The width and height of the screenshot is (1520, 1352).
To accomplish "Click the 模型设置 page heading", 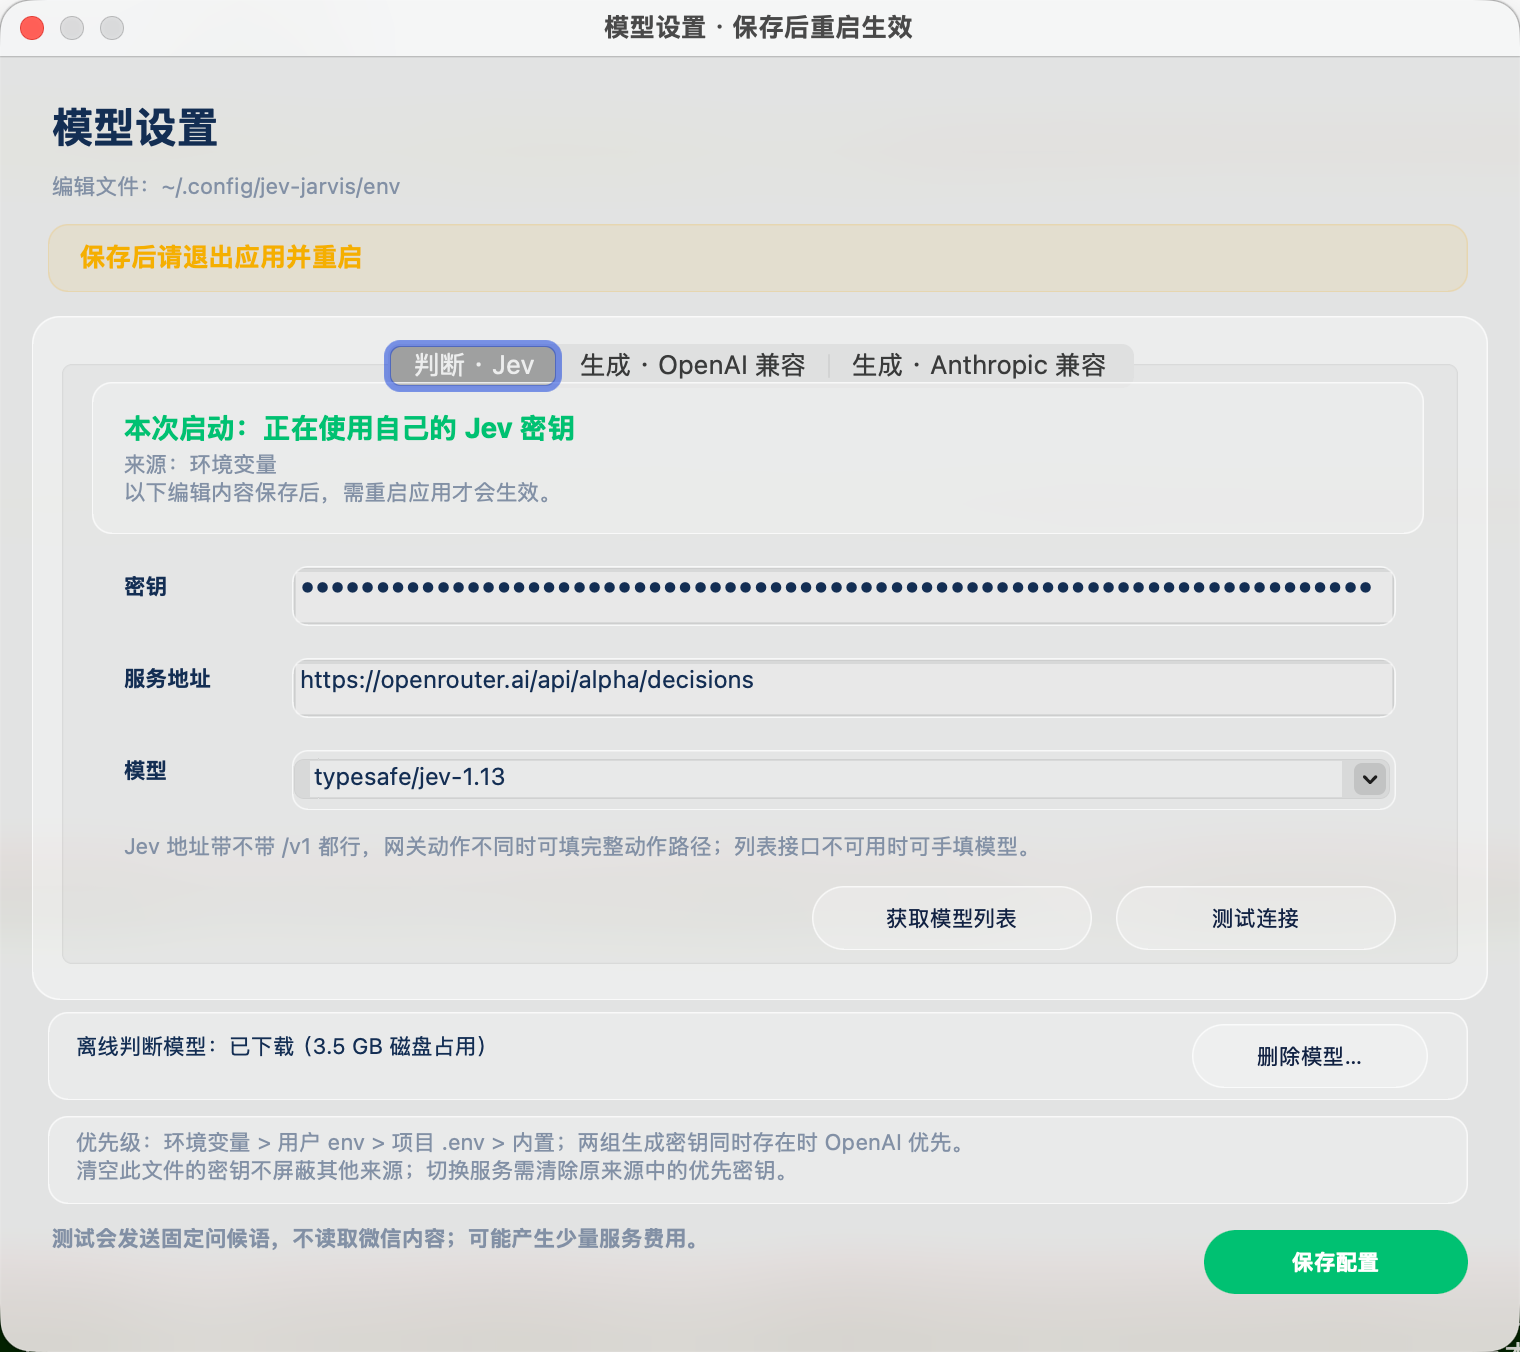I will coord(135,128).
